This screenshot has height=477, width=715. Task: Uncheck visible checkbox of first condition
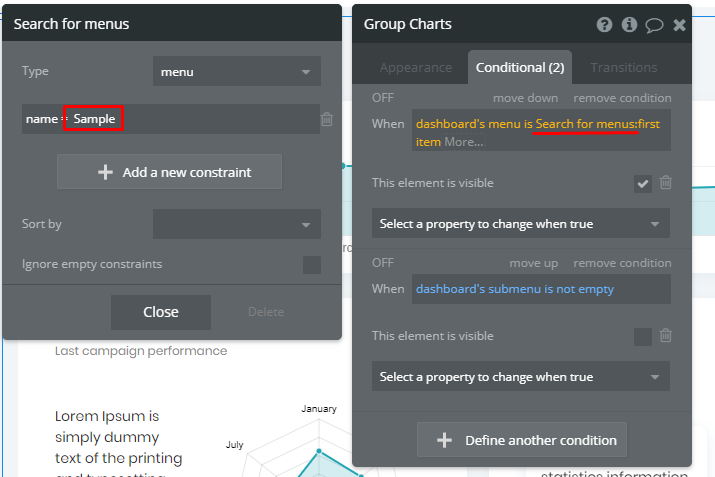[x=643, y=184]
